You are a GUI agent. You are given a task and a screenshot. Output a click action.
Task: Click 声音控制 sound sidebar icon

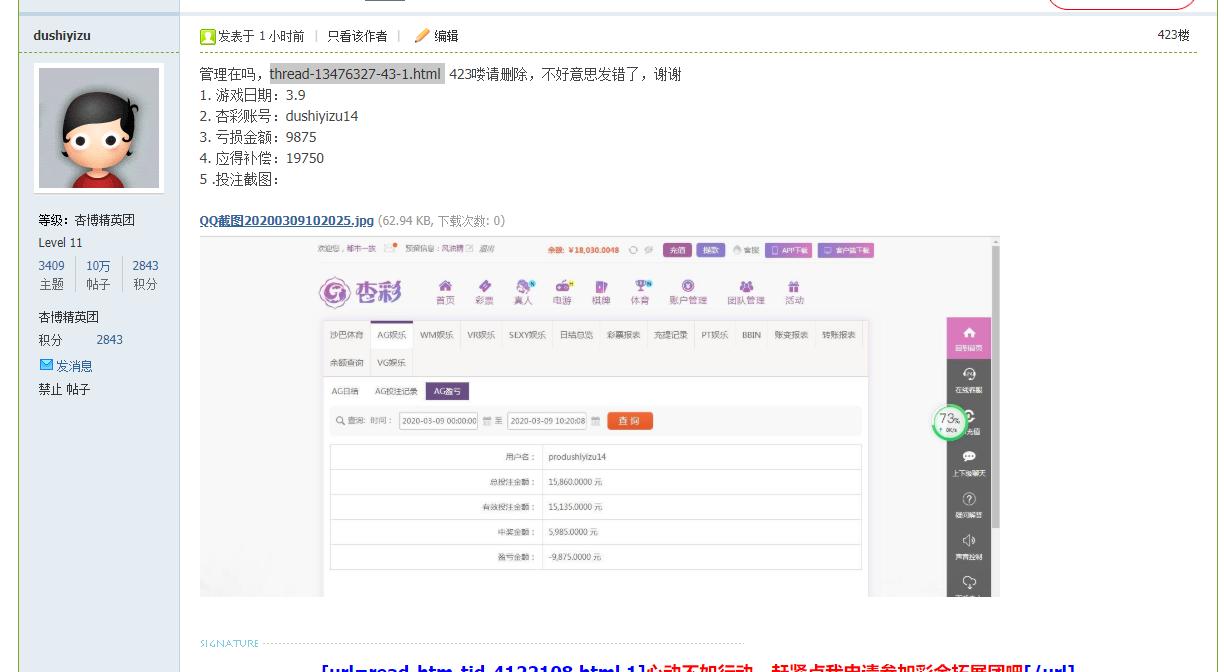[x=969, y=547]
